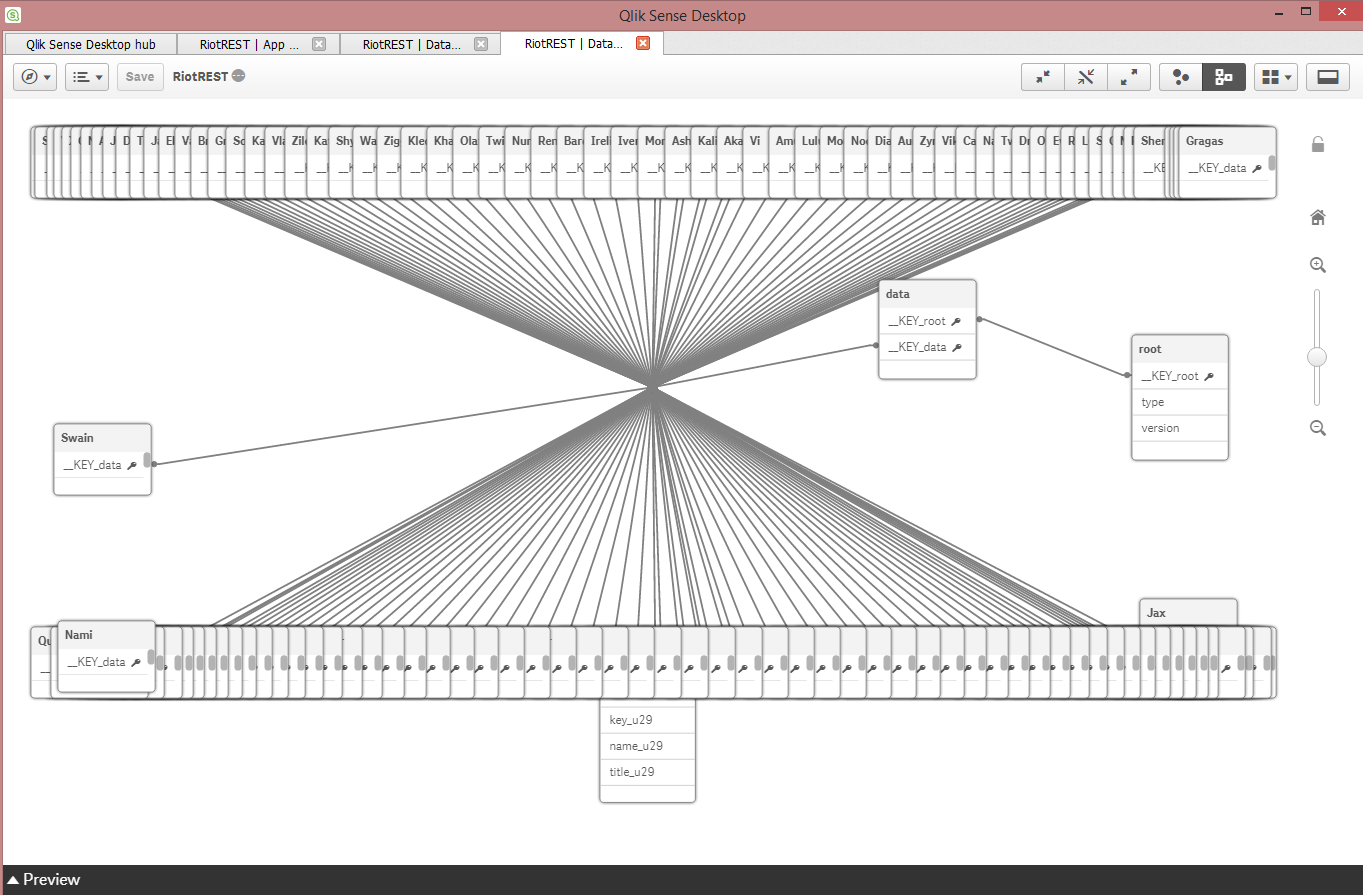Click the home icon to reset the view
This screenshot has width=1363, height=895.
tap(1317, 217)
